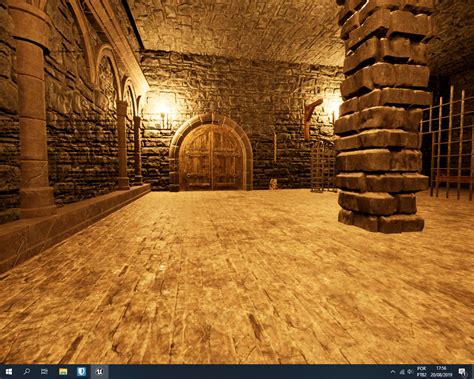
Task: Open the POR PTB2 language indicator
Action: 422,372
